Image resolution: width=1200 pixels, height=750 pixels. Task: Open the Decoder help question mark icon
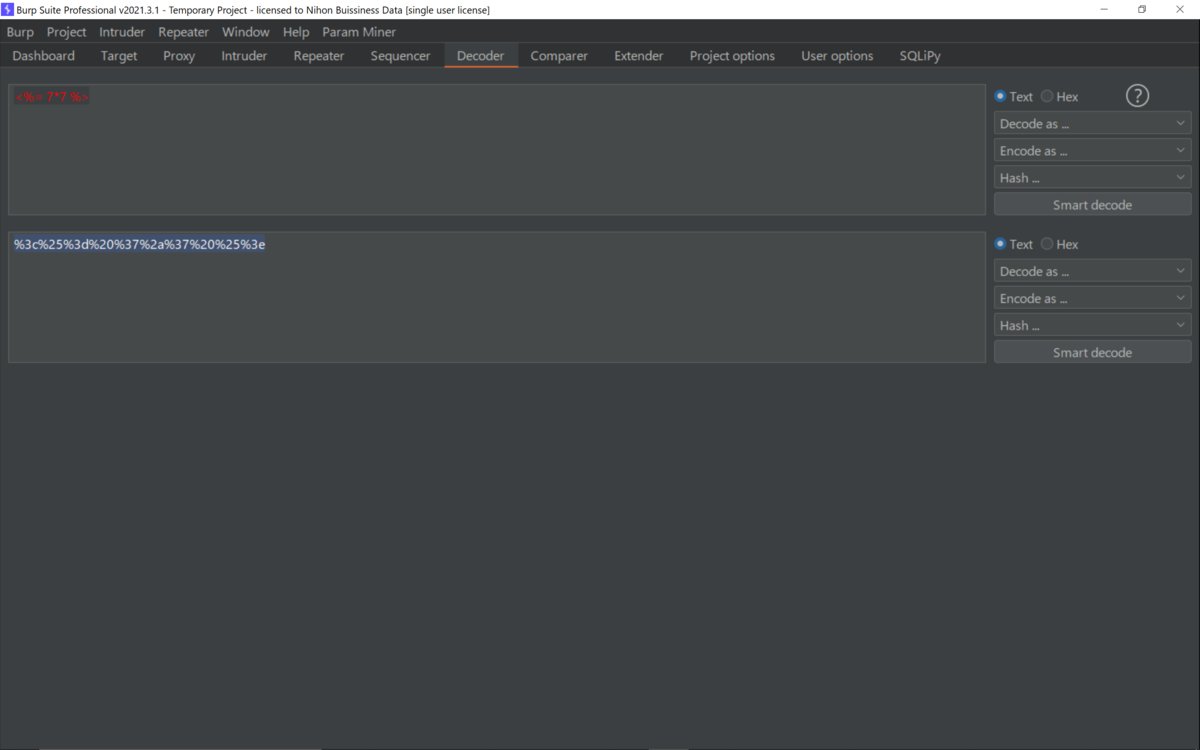pyautogui.click(x=1137, y=96)
